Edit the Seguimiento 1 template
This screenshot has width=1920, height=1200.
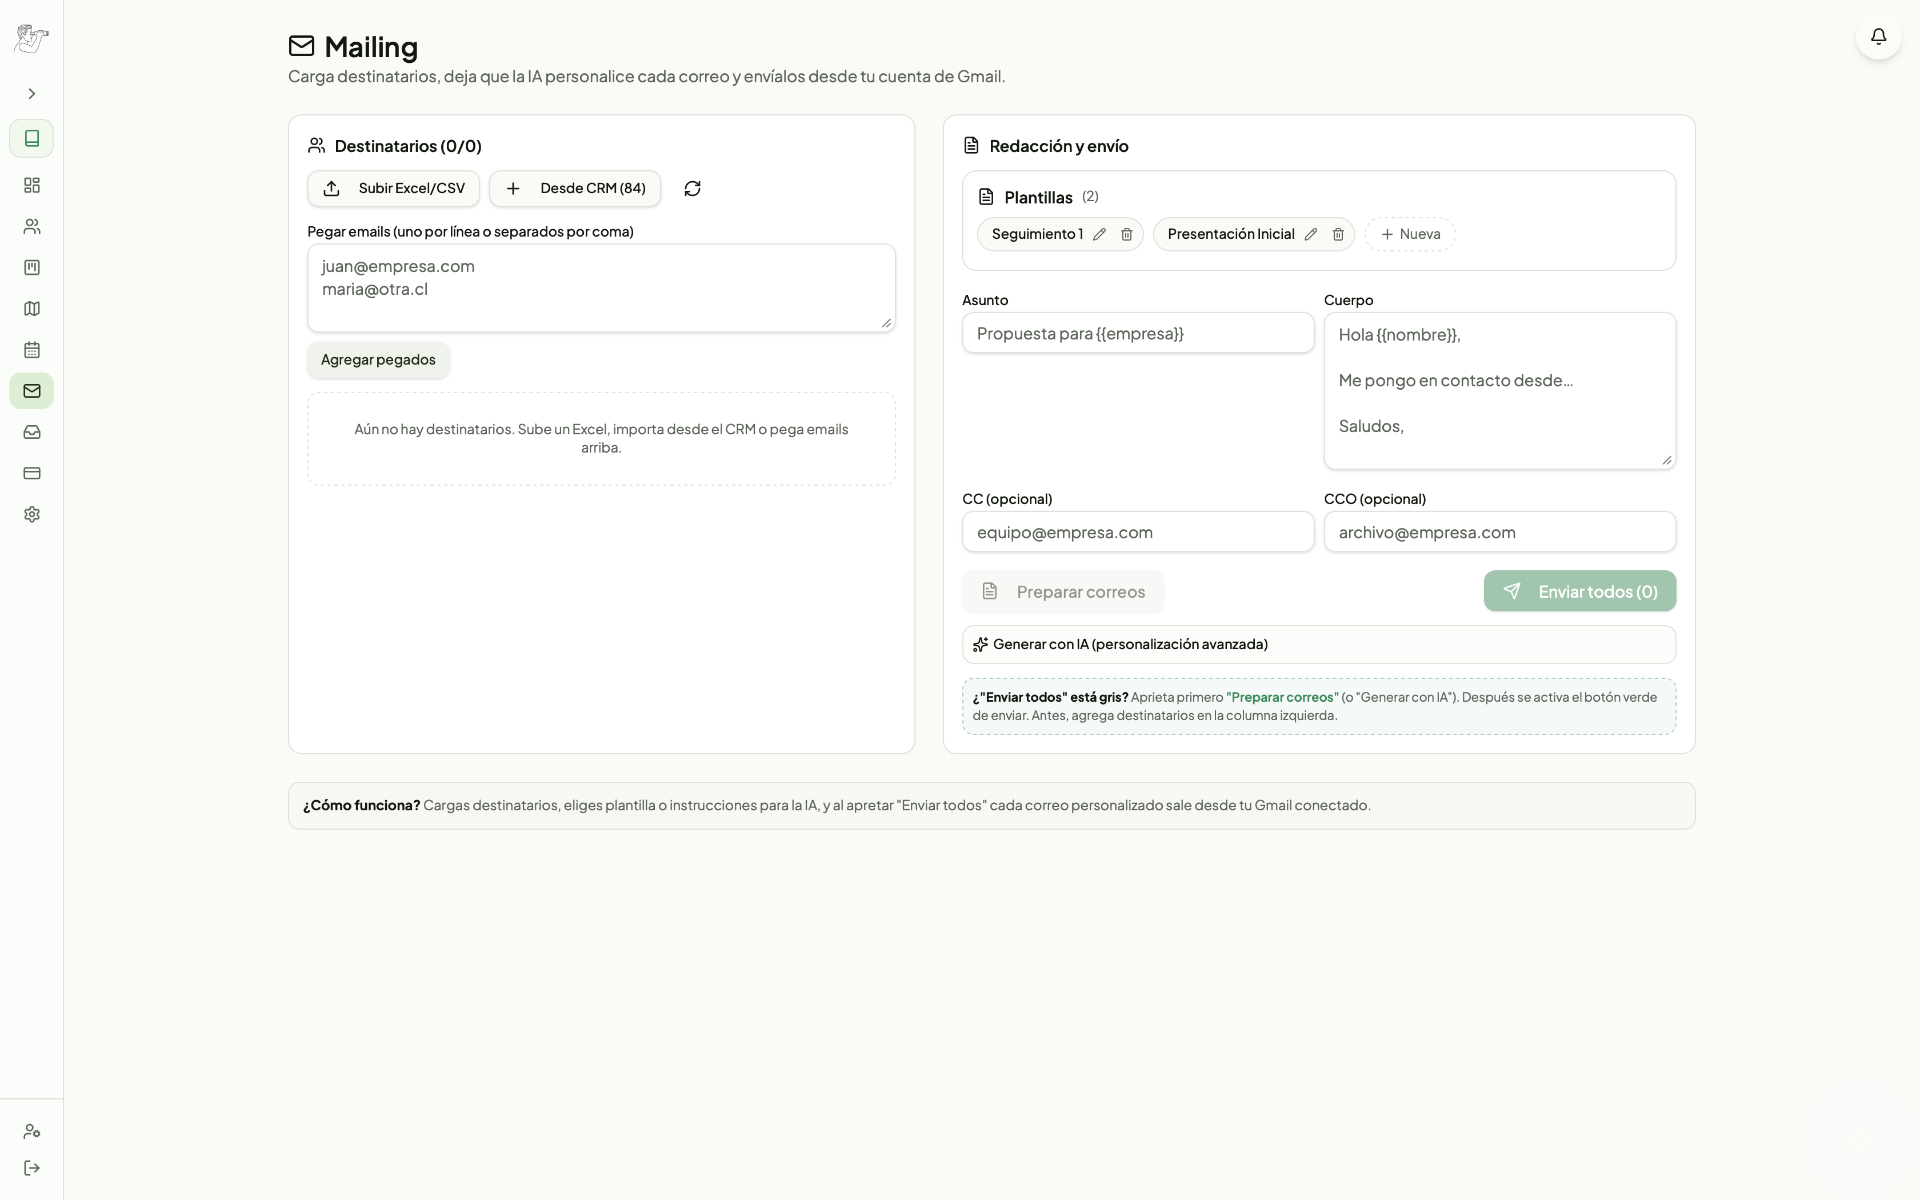pyautogui.click(x=1099, y=234)
